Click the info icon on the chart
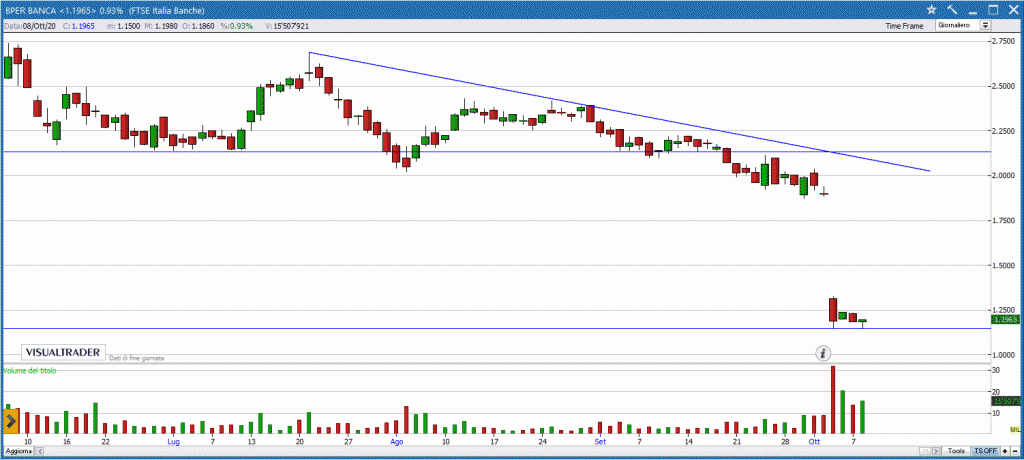The height and width of the screenshot is (460, 1024). point(824,353)
